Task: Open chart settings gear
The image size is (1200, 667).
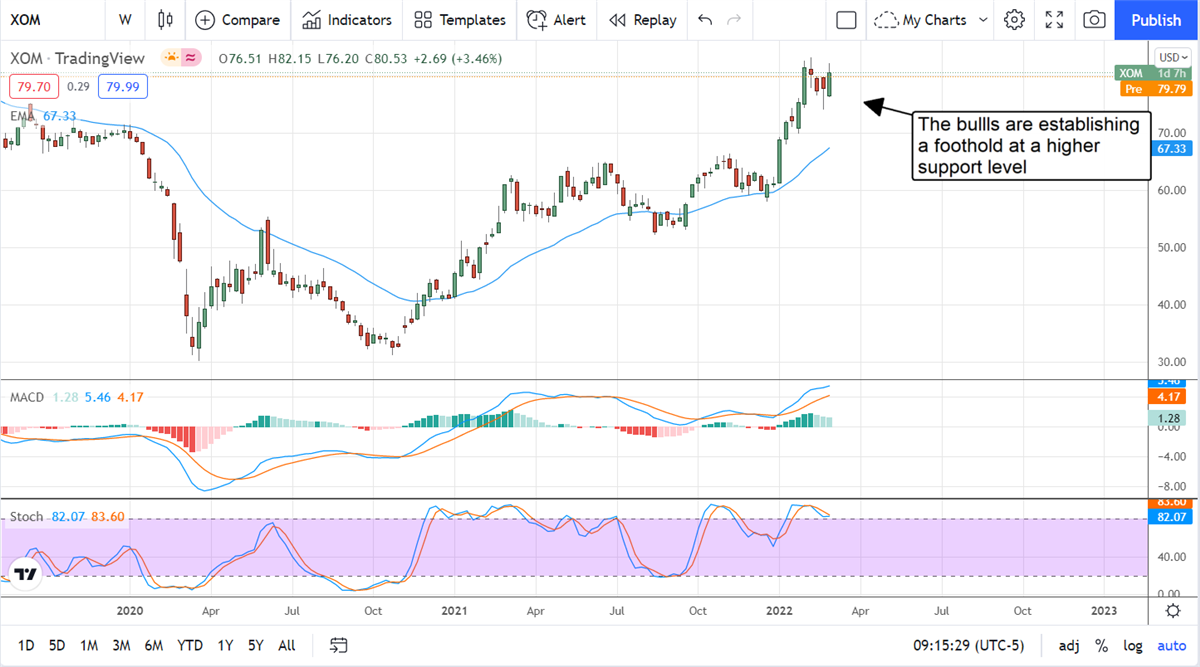Action: pyautogui.click(x=1014, y=20)
